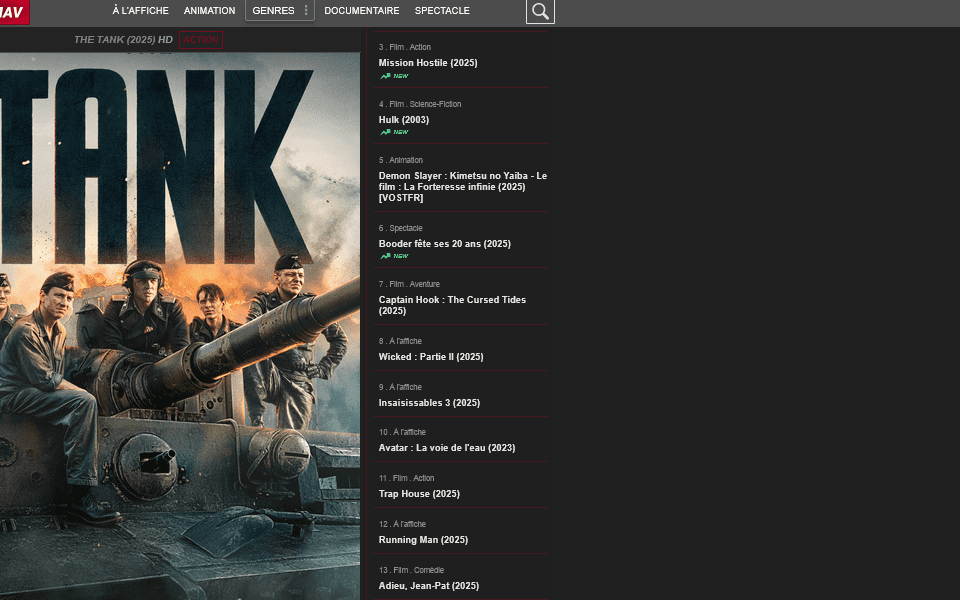Open the À L'AFFICHE menu item
This screenshot has width=960, height=600.
click(140, 11)
